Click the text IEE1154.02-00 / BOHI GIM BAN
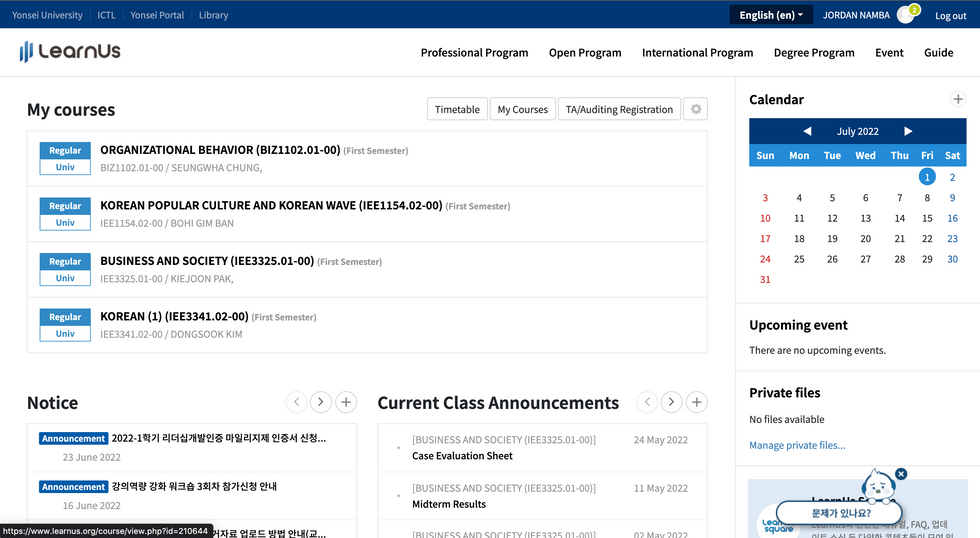Screen dimensions: 980x538 [167, 223]
